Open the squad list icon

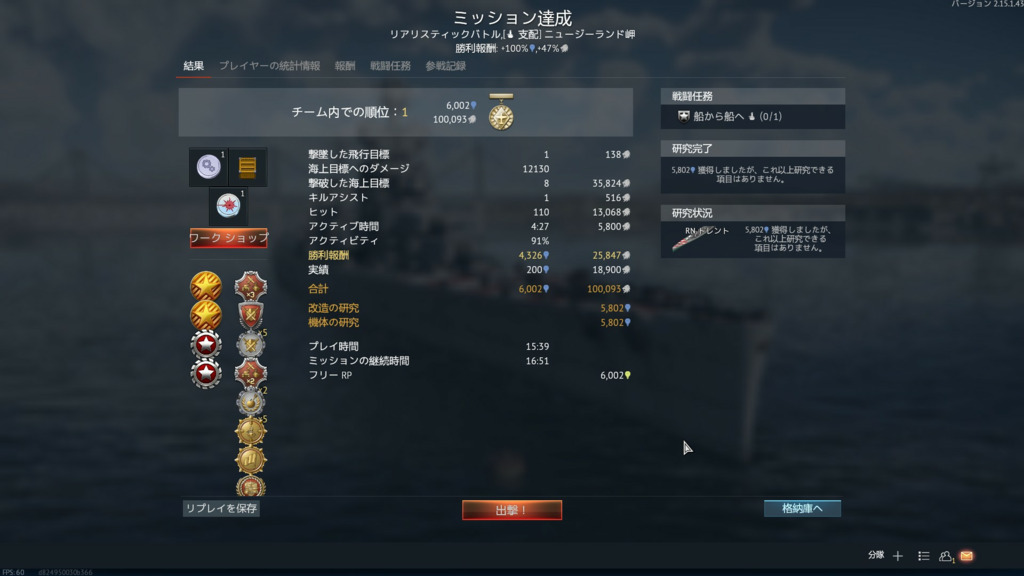tap(923, 556)
